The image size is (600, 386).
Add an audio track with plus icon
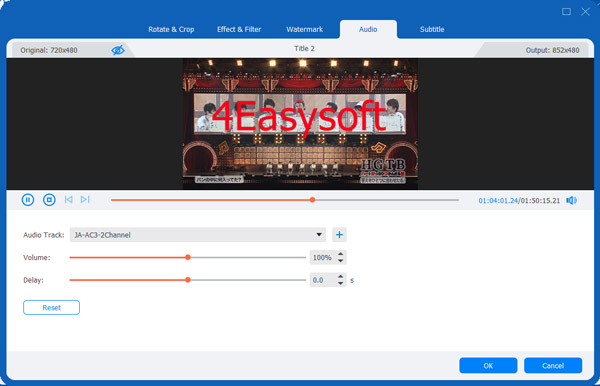coord(339,235)
